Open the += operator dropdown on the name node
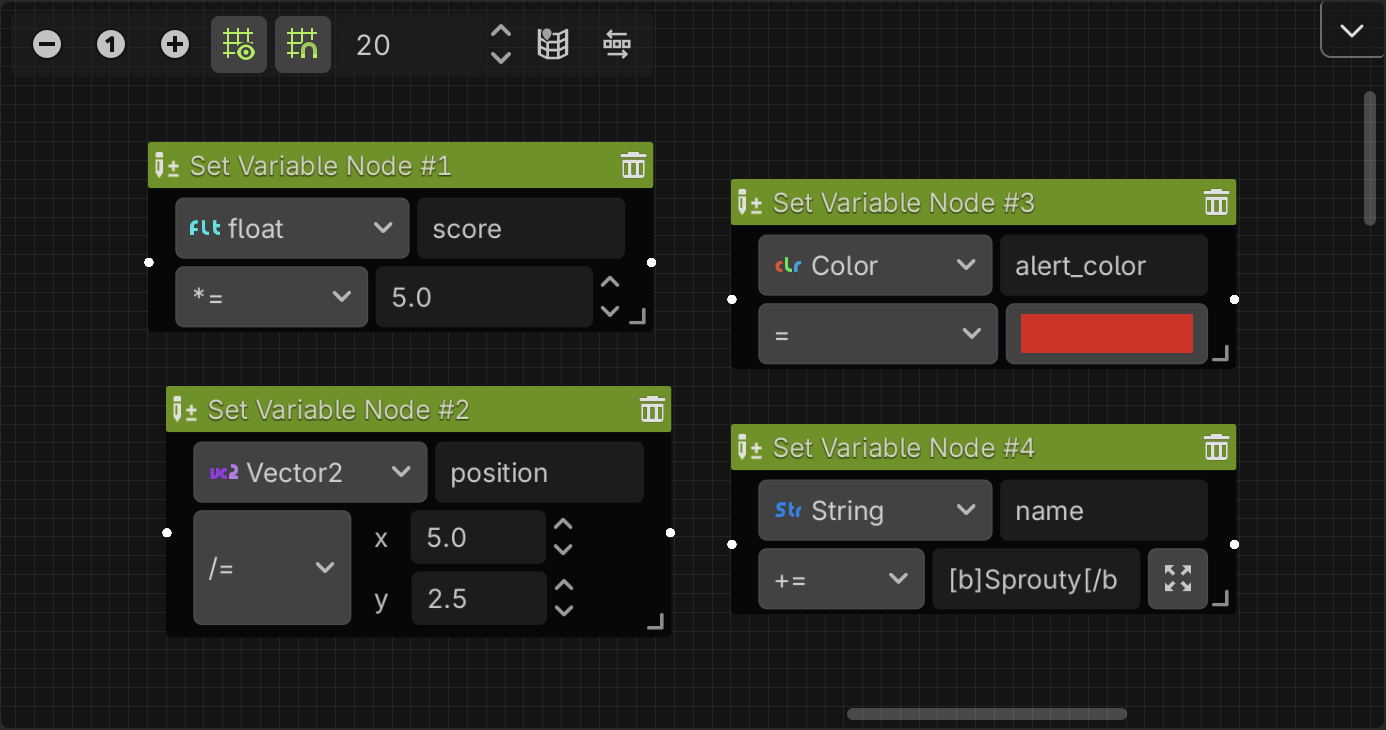The height and width of the screenshot is (730, 1386). [841, 578]
